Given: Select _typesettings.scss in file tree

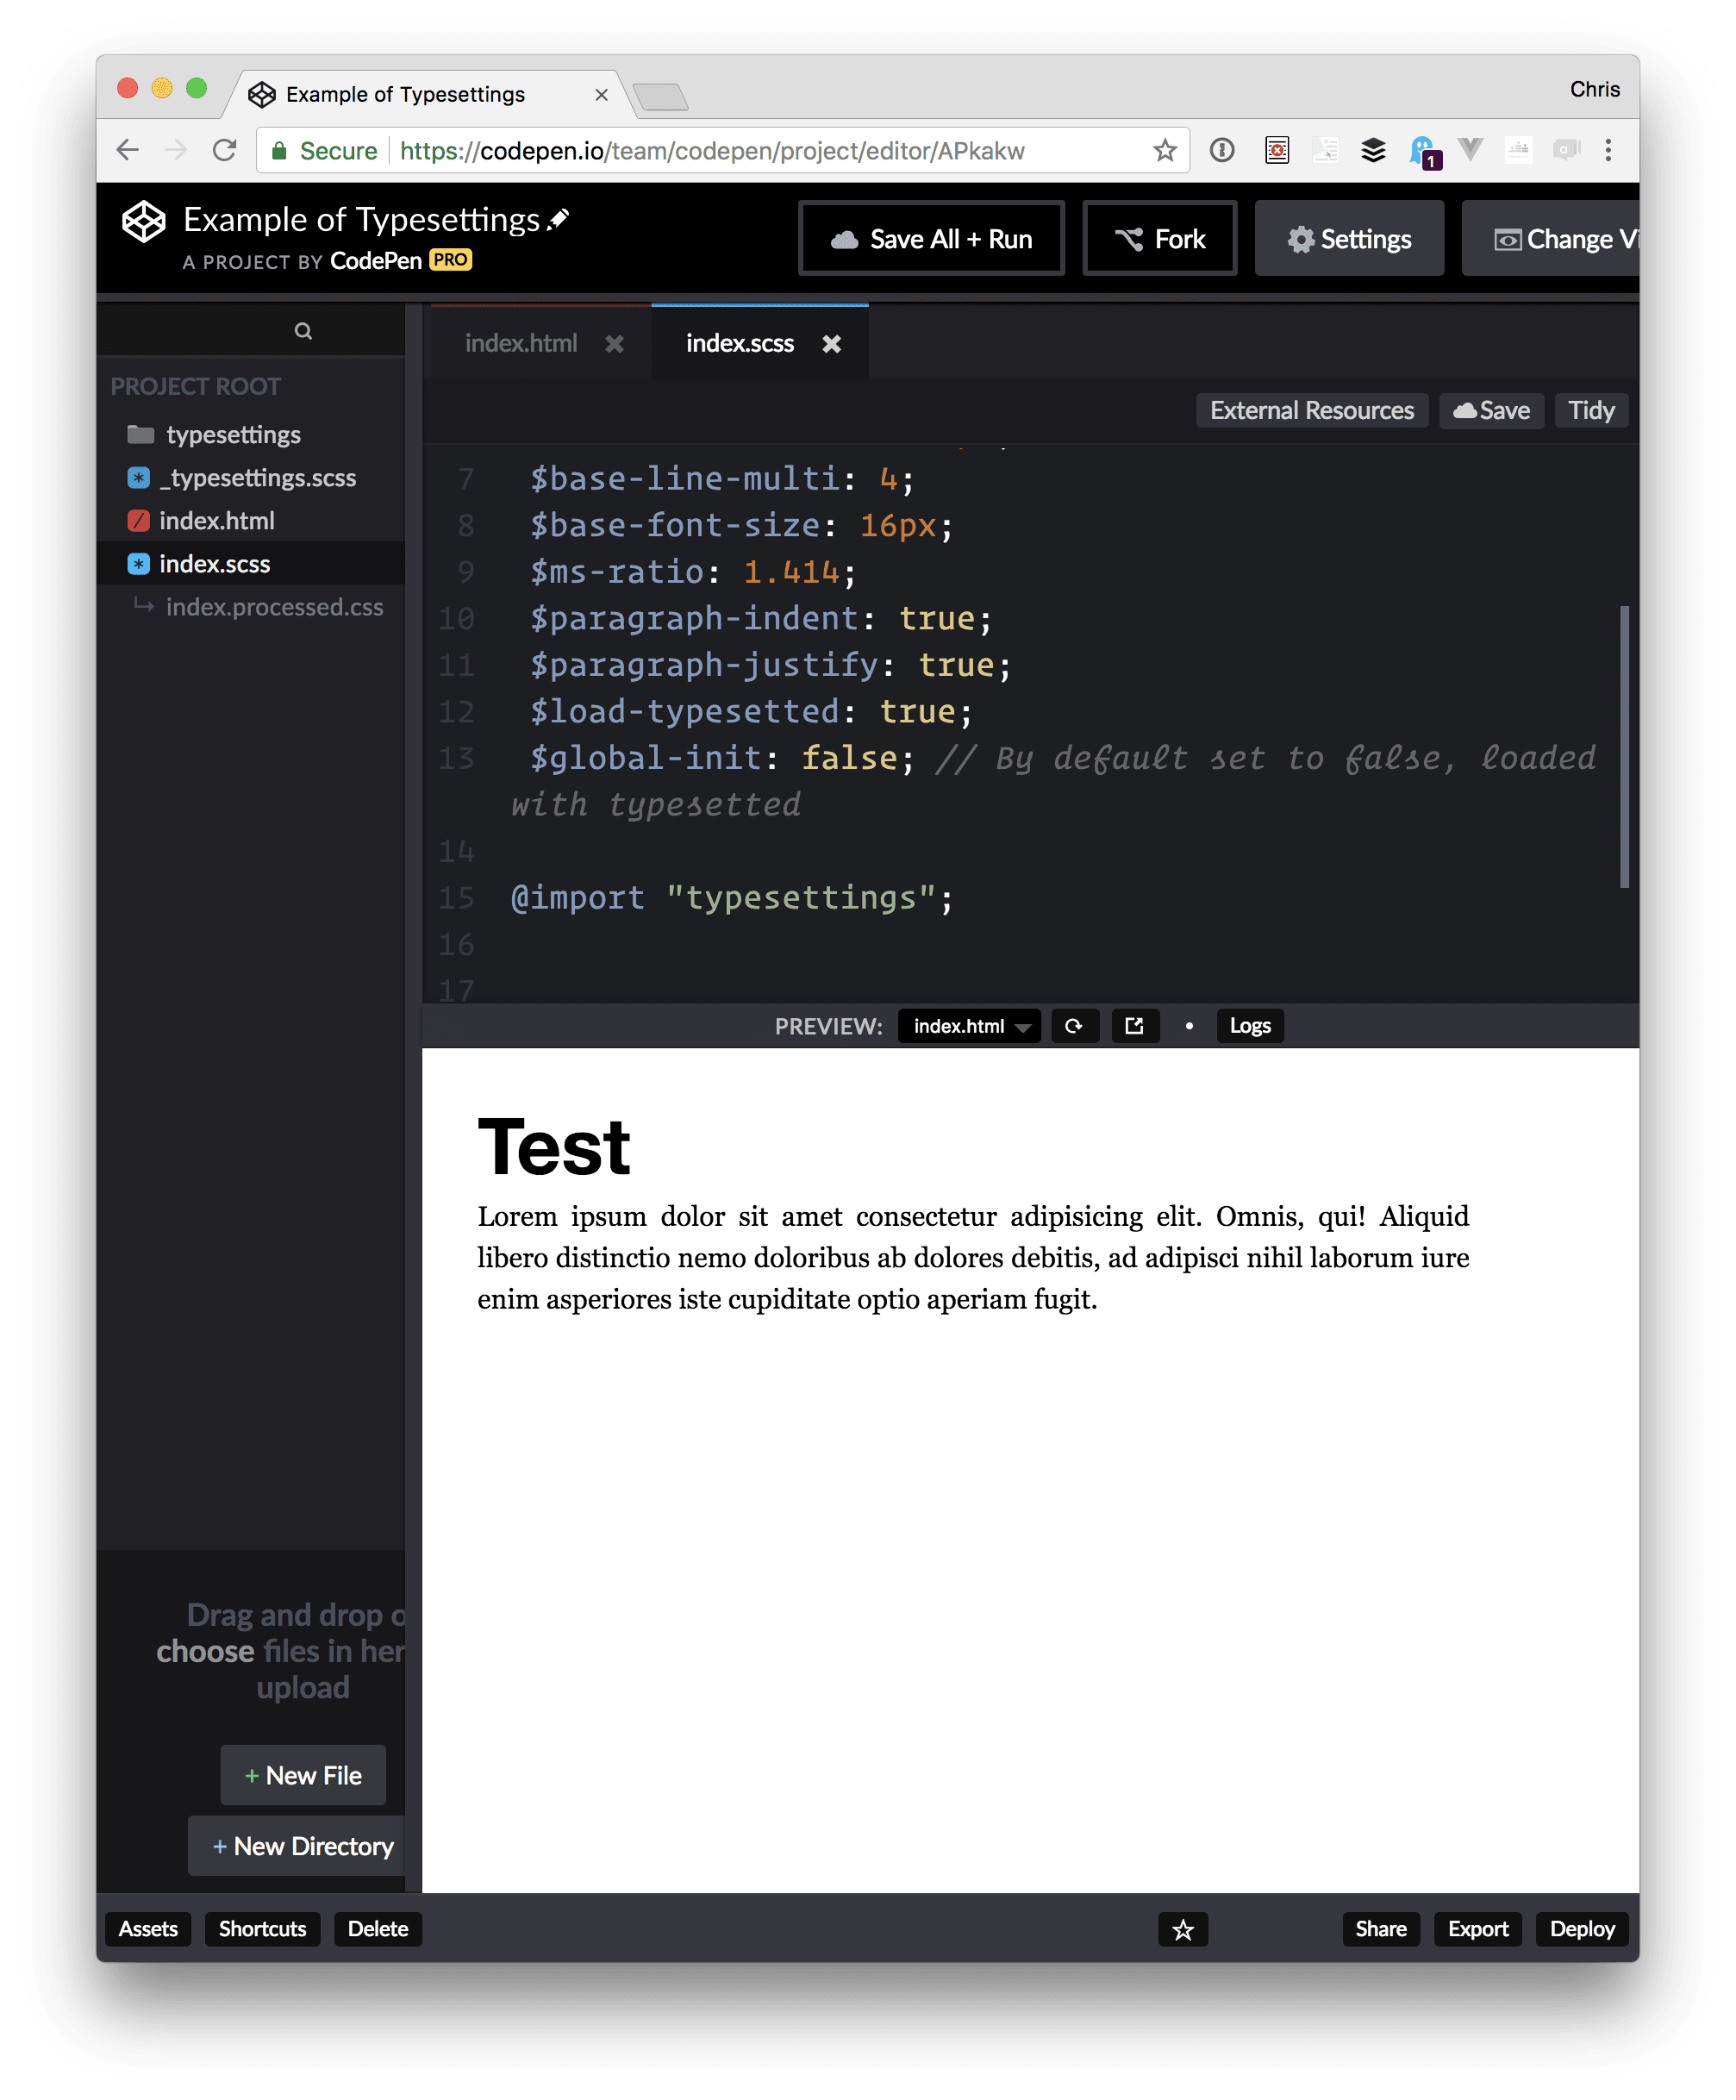Looking at the screenshot, I should (257, 478).
